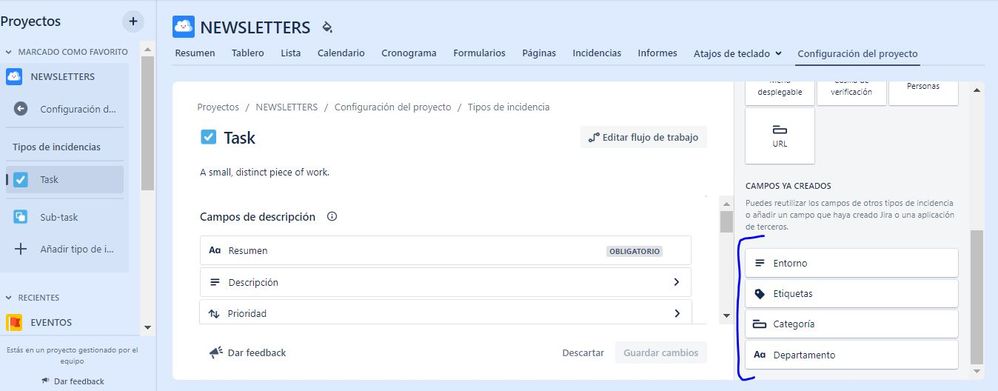Click right panel scrollbar up arrow
The width and height of the screenshot is (998, 391).
977,90
